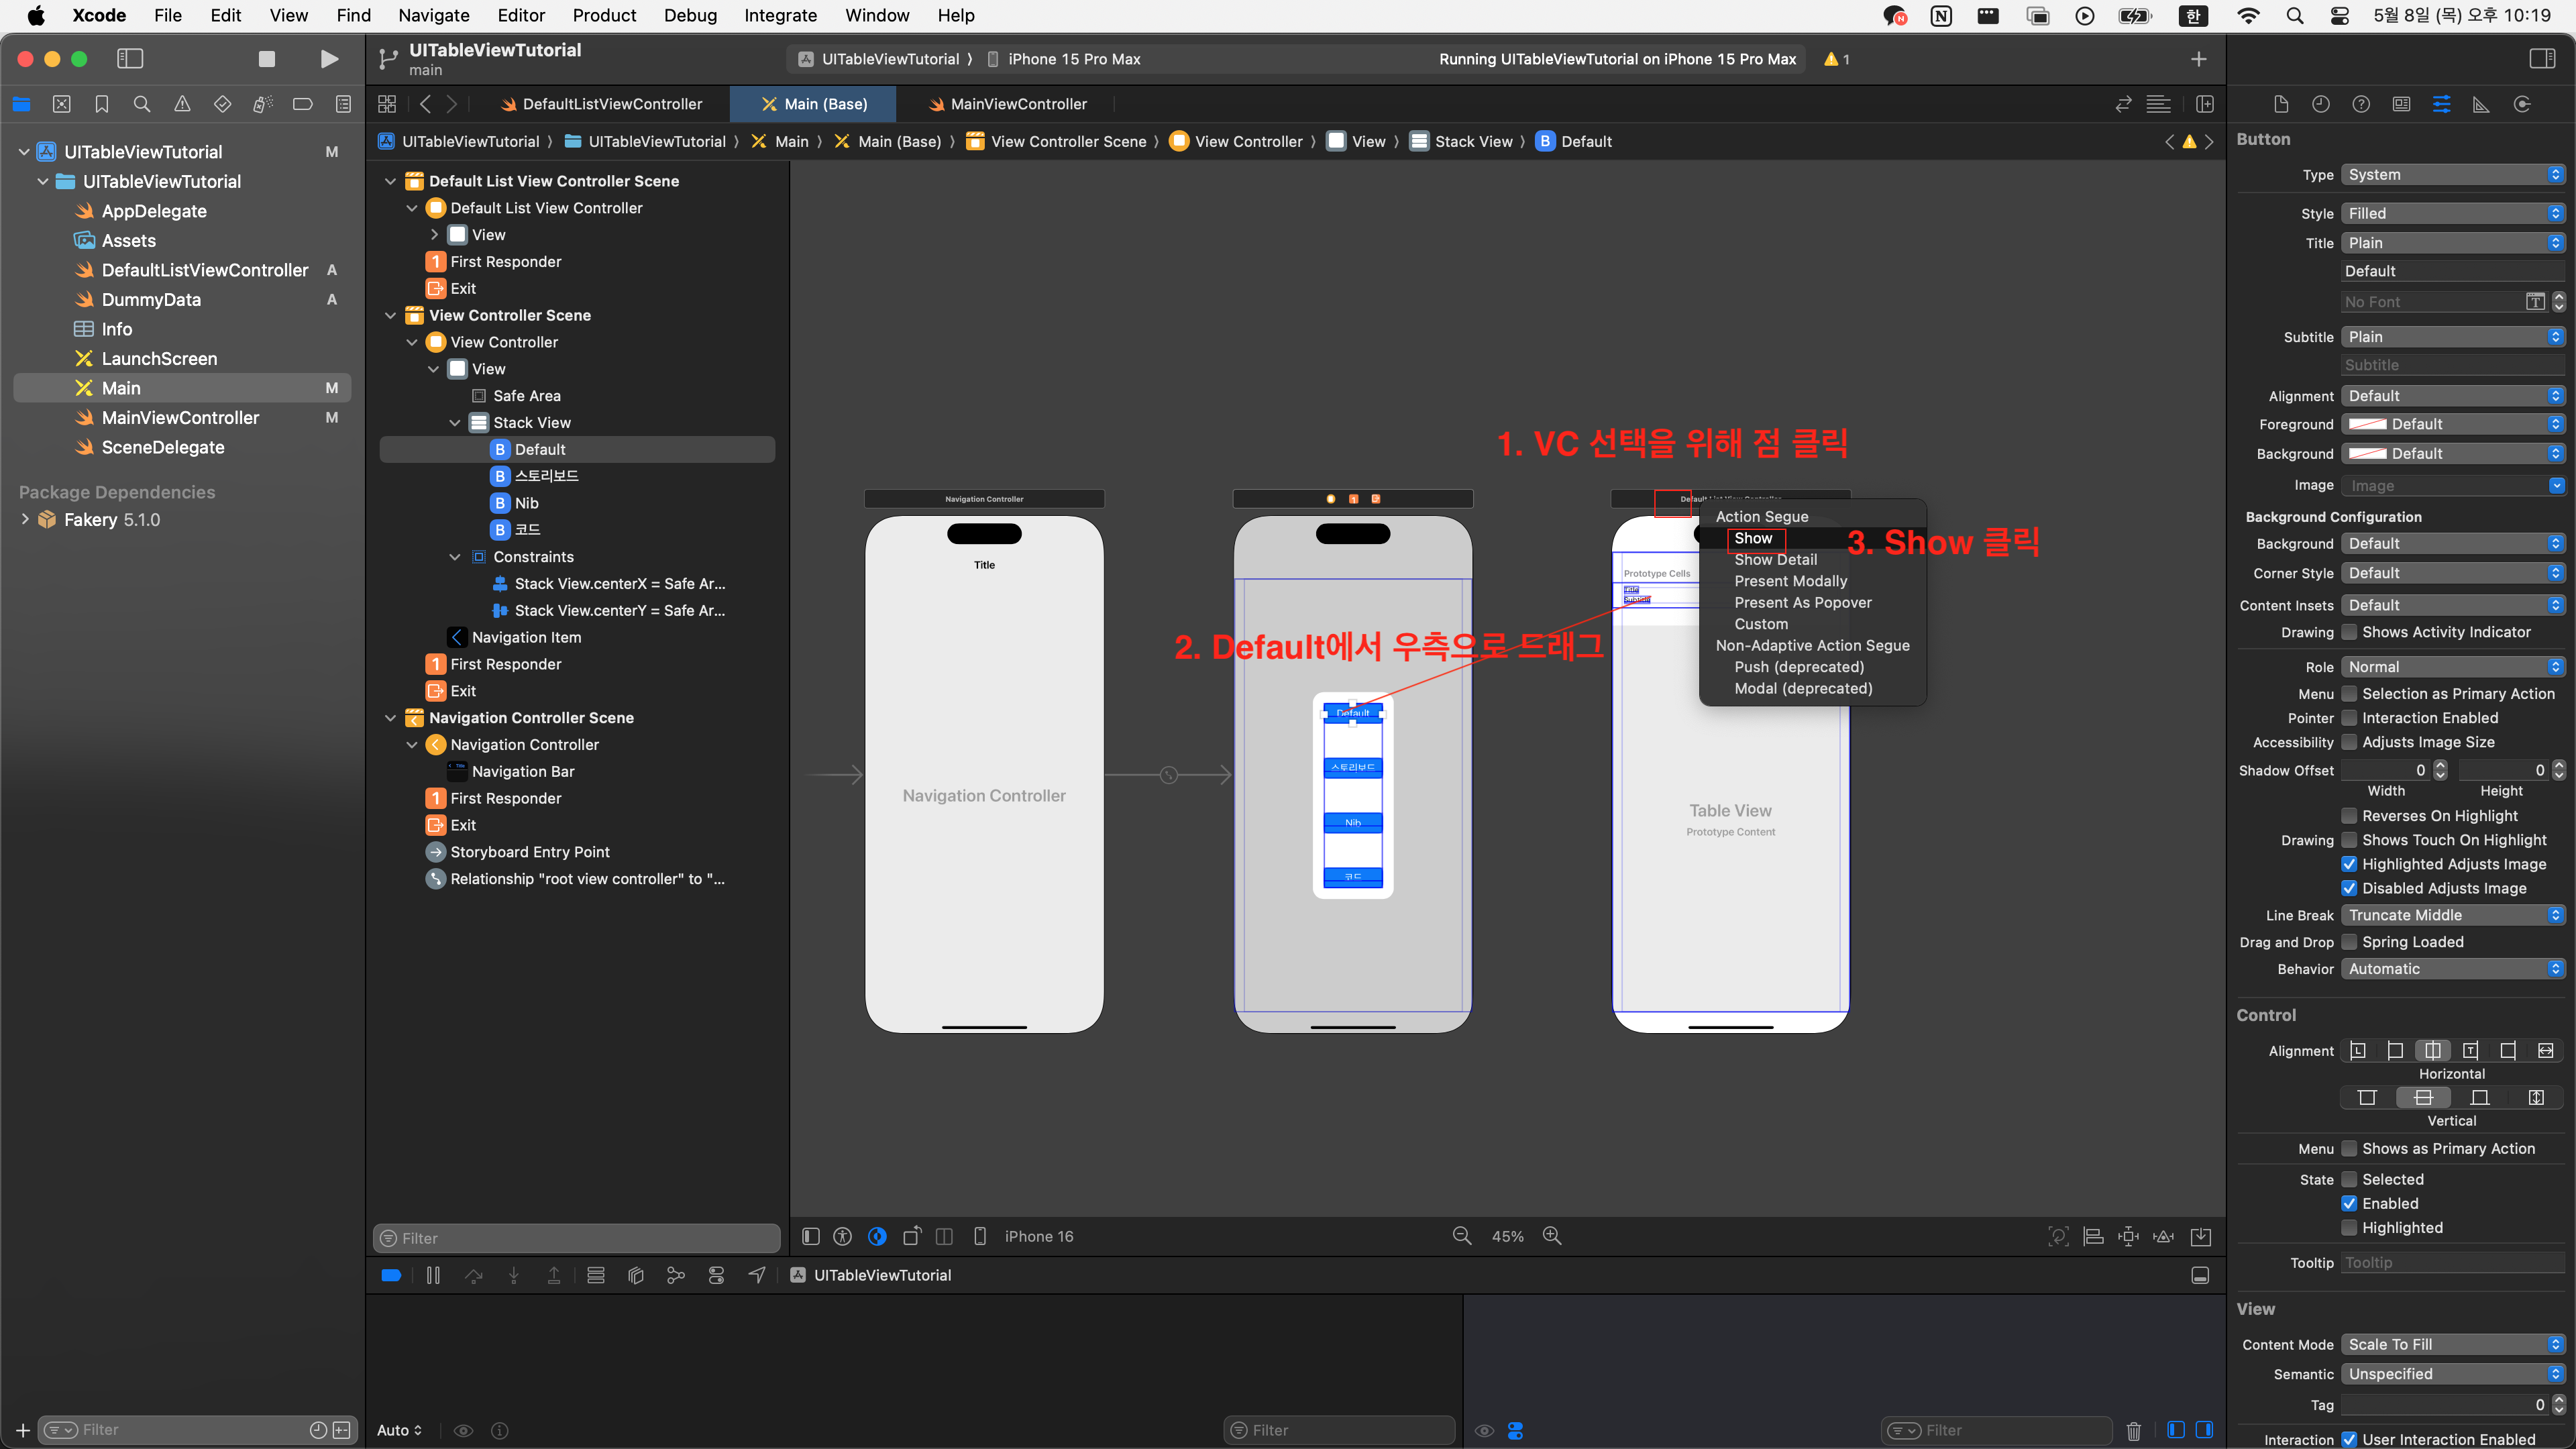This screenshot has width=2576, height=1449.
Task: Toggle the document outline icon
Action: point(811,1236)
